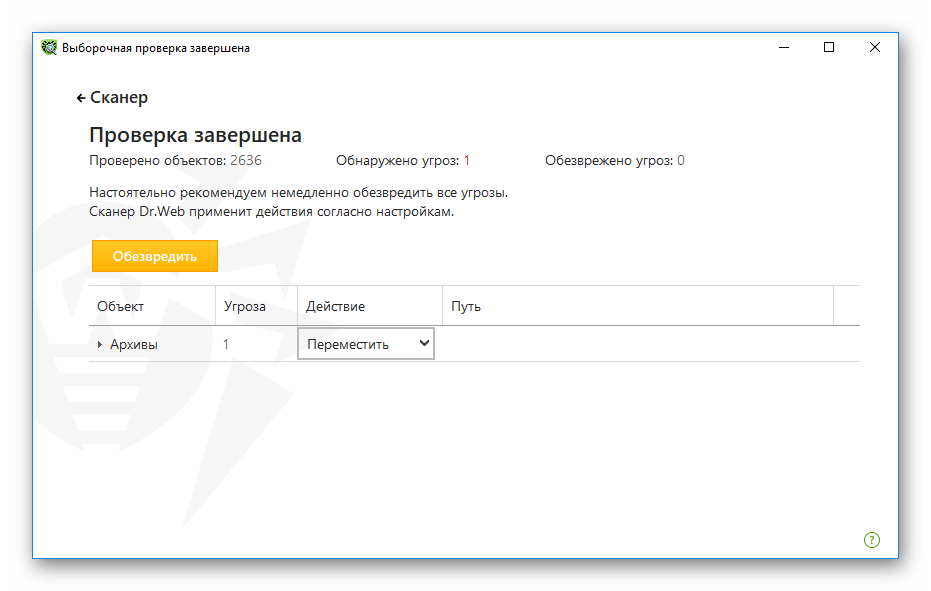
Task: Minimize the scan results window
Action: 783,48
